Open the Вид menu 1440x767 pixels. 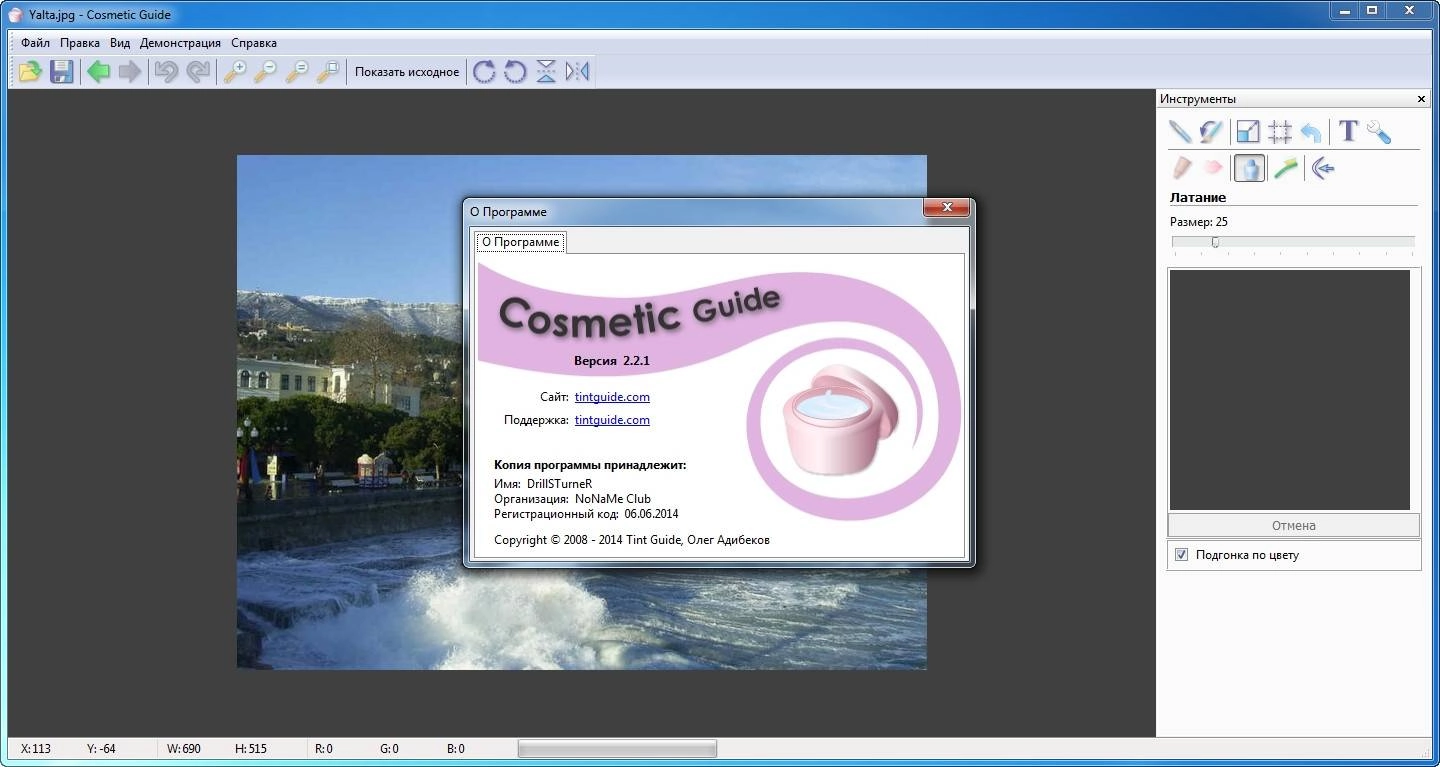coord(120,43)
